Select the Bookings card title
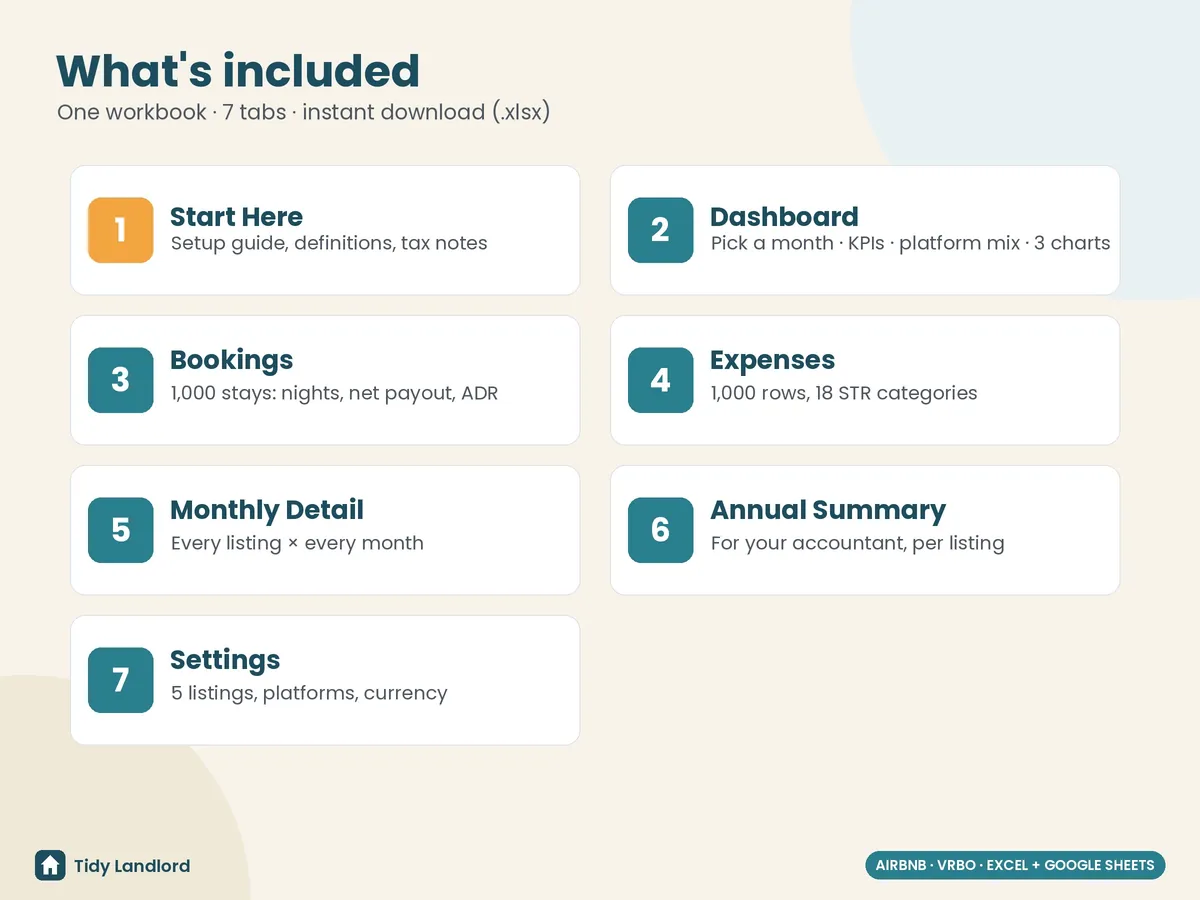Screen dimensions: 1200x900 click(x=232, y=360)
